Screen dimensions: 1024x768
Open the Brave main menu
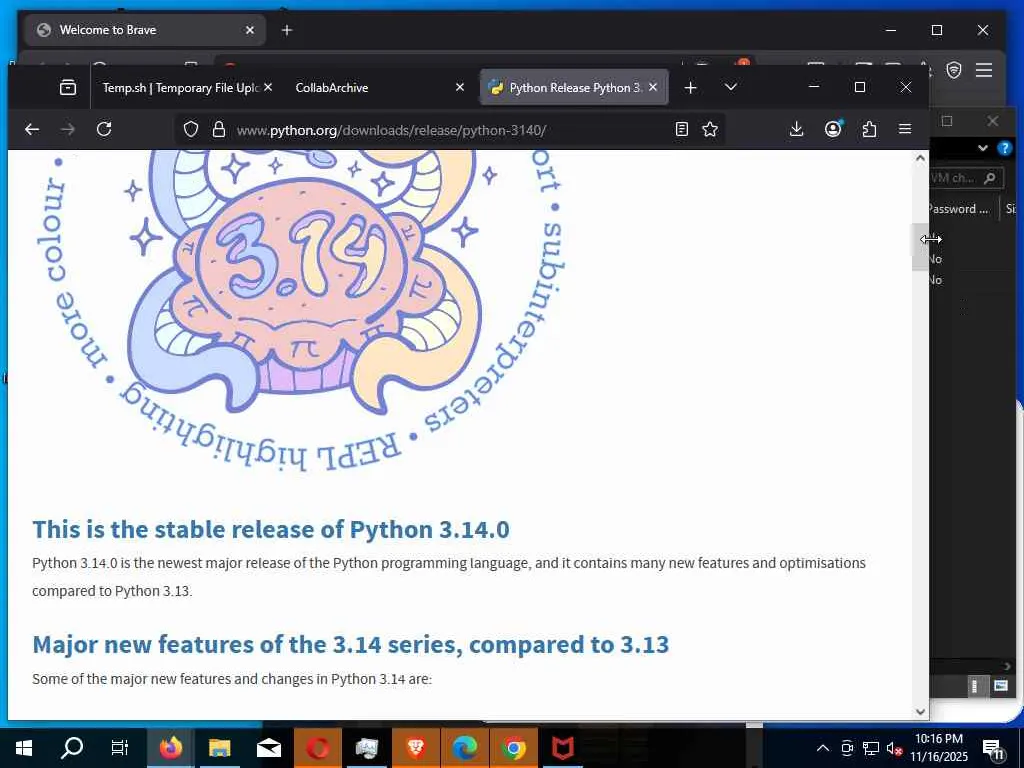tap(984, 70)
